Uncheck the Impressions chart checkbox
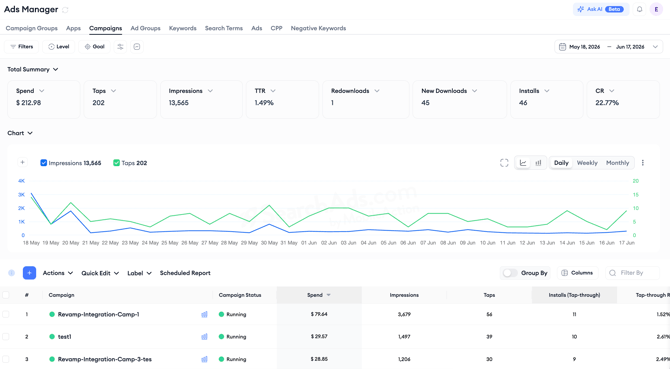 (x=44, y=163)
